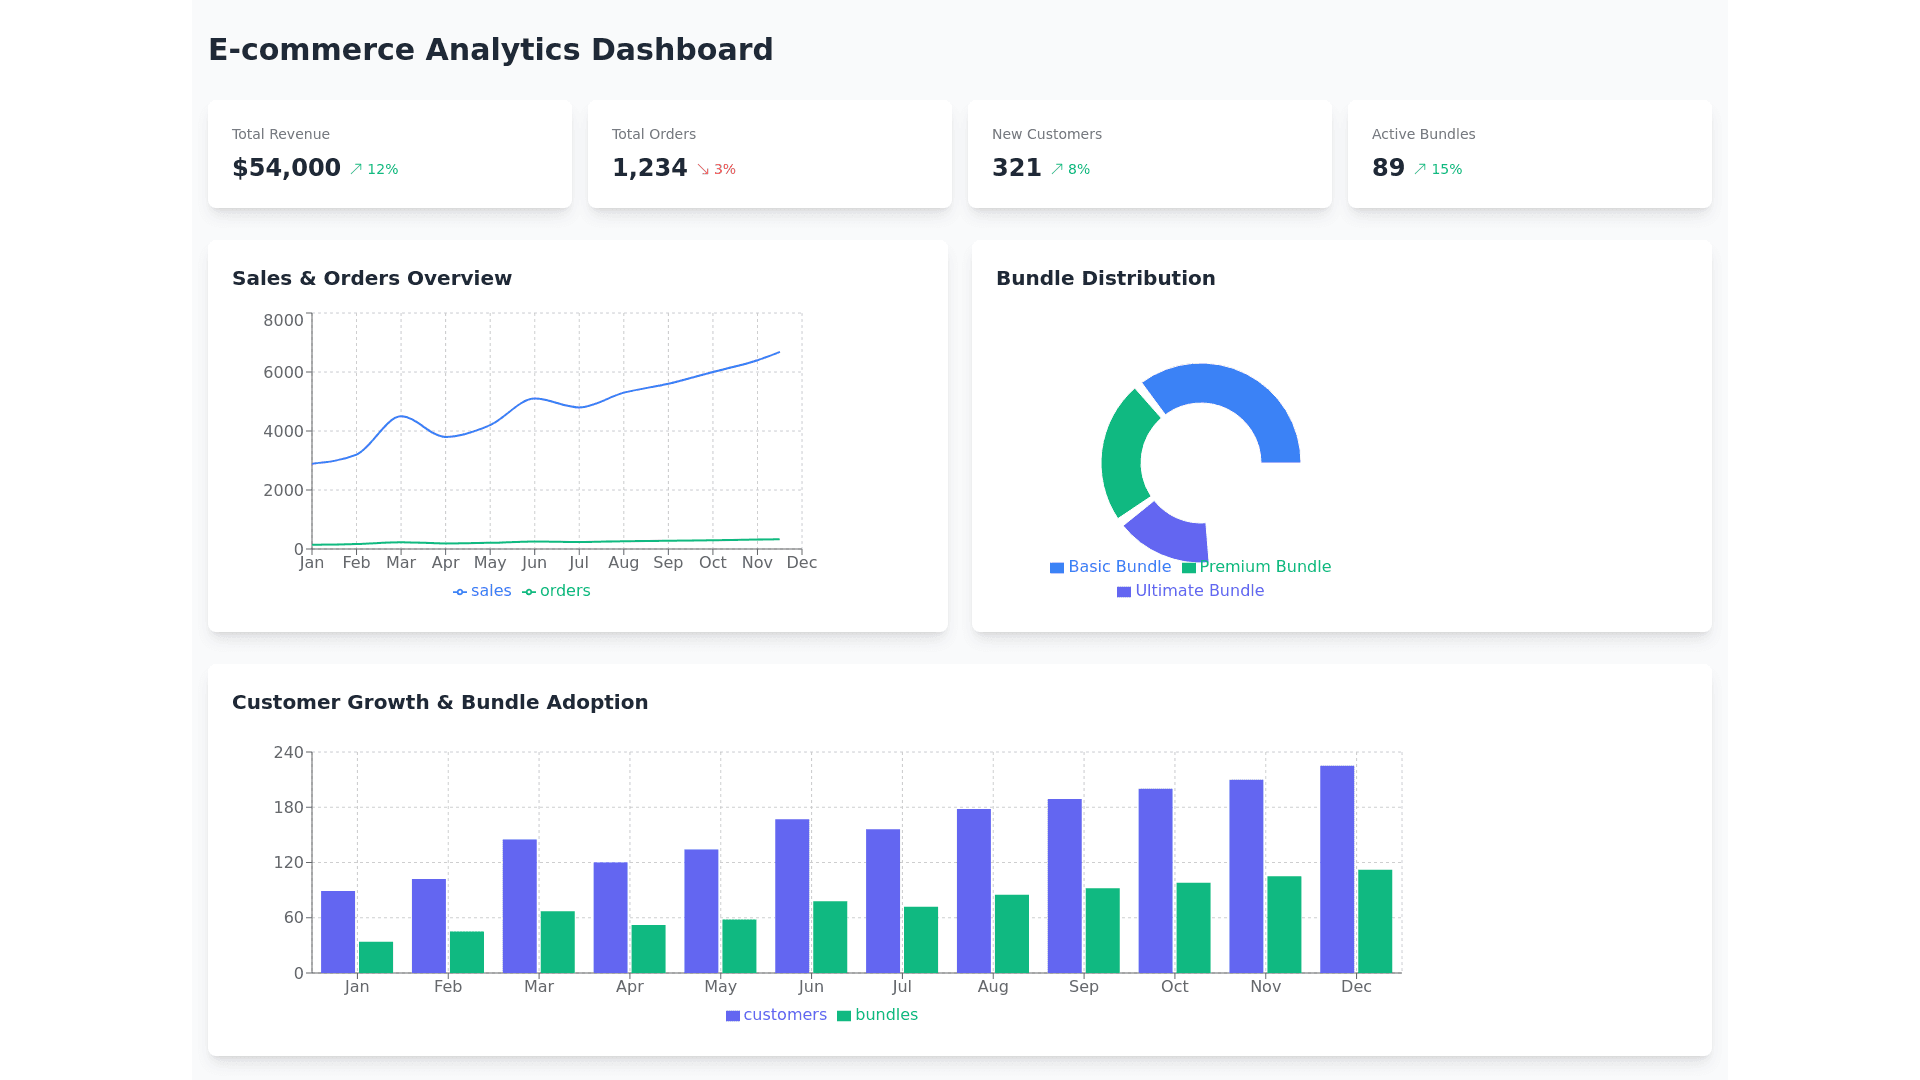Click the December customers purple bar
1920x1080 pixels.
tap(1337, 870)
